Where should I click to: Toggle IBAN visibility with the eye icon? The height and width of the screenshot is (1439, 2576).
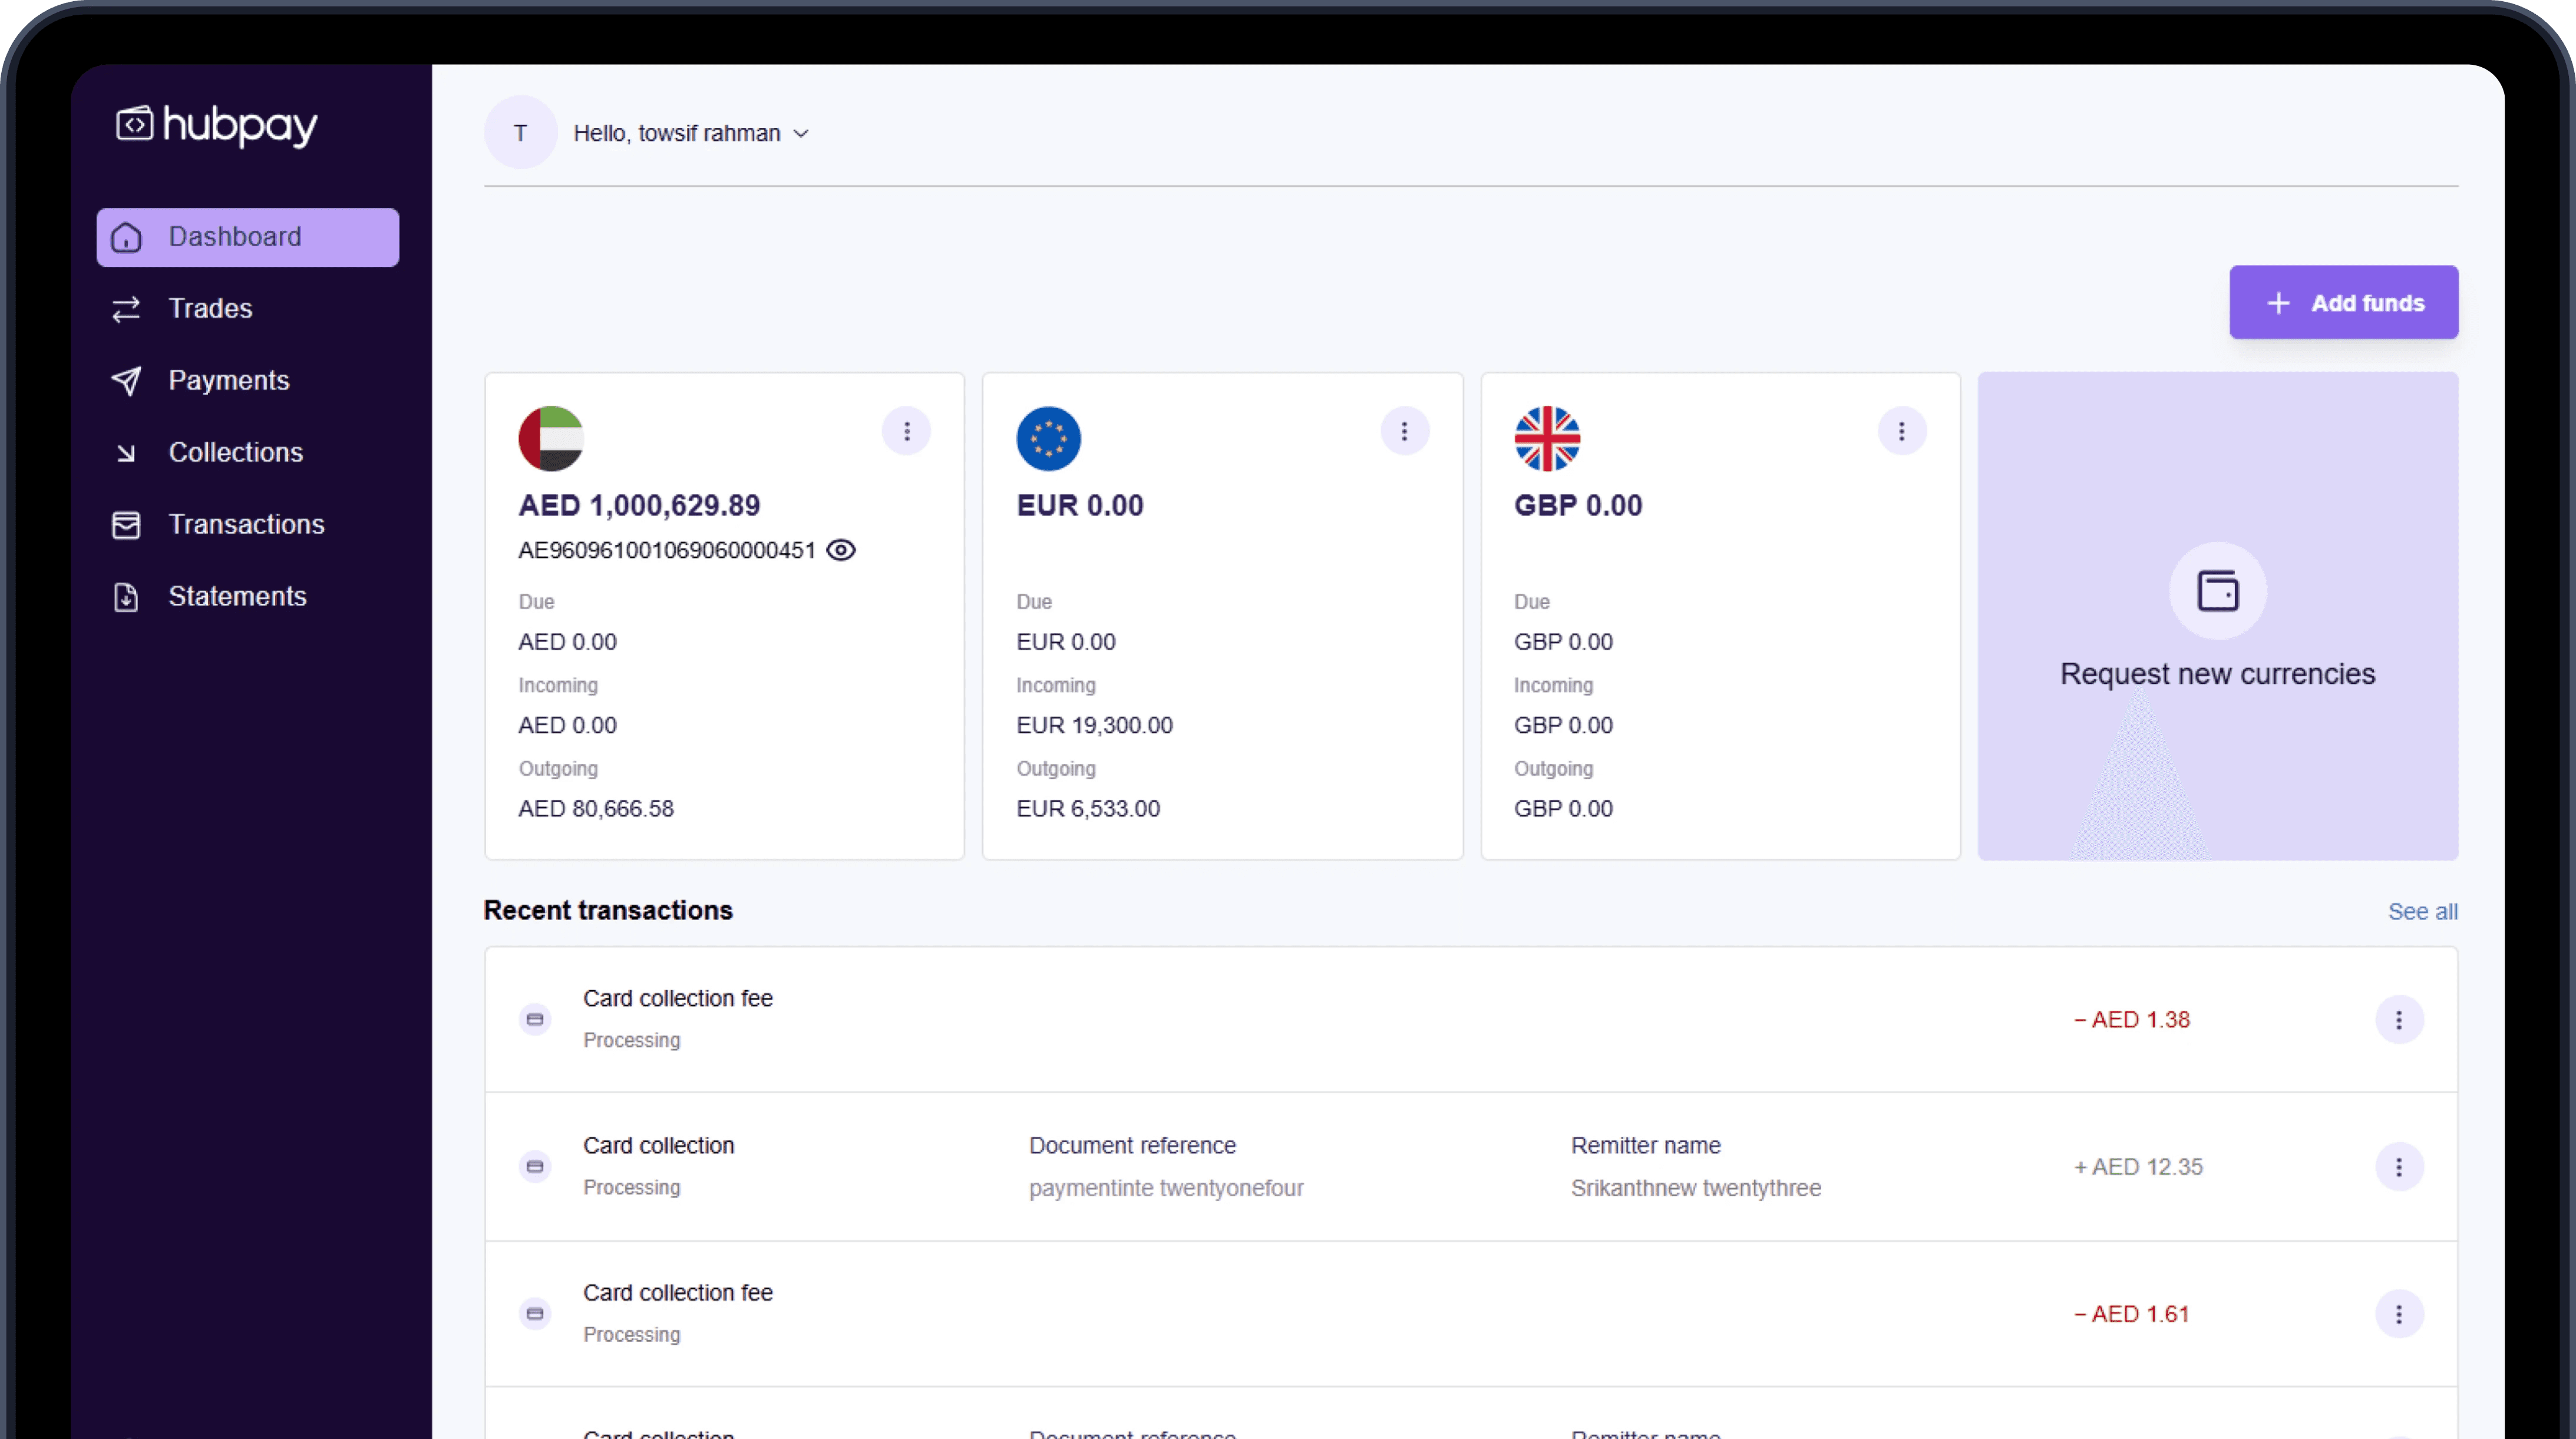coord(841,550)
